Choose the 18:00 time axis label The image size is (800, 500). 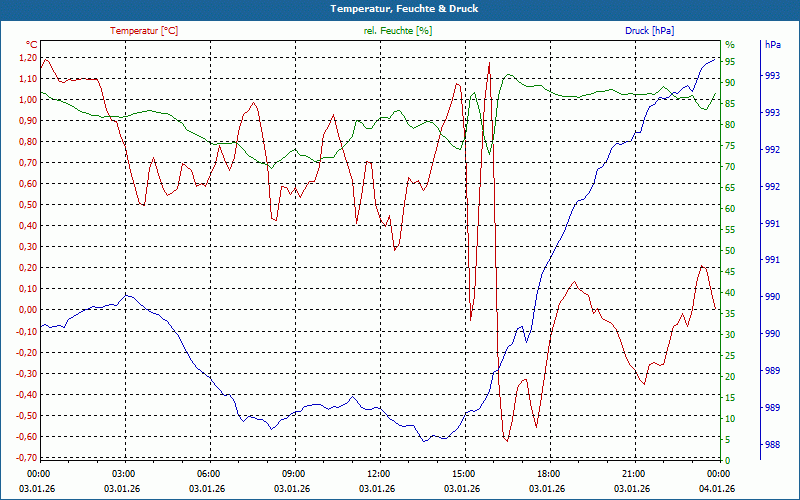pyautogui.click(x=549, y=472)
